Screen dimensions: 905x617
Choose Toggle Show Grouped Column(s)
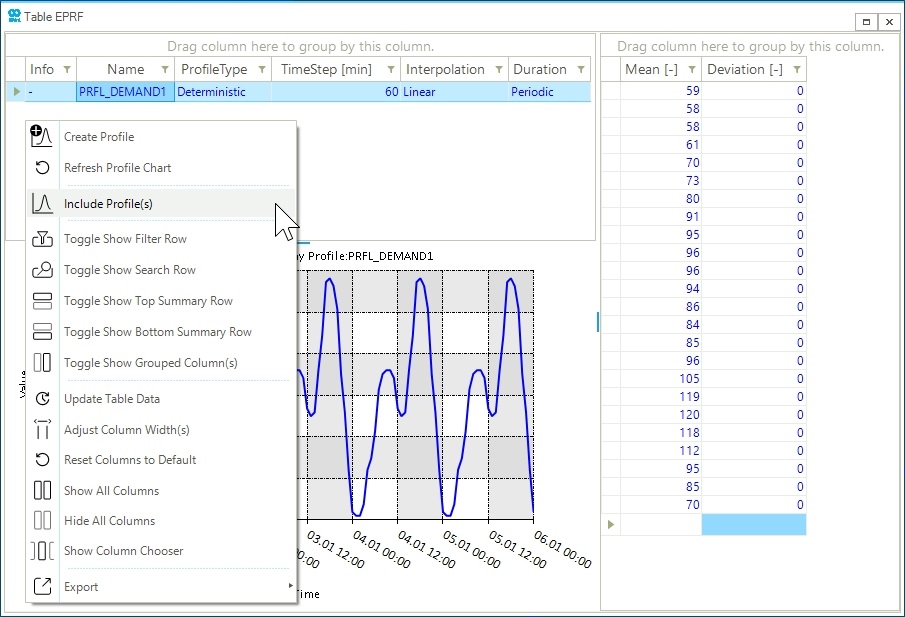tap(150, 363)
